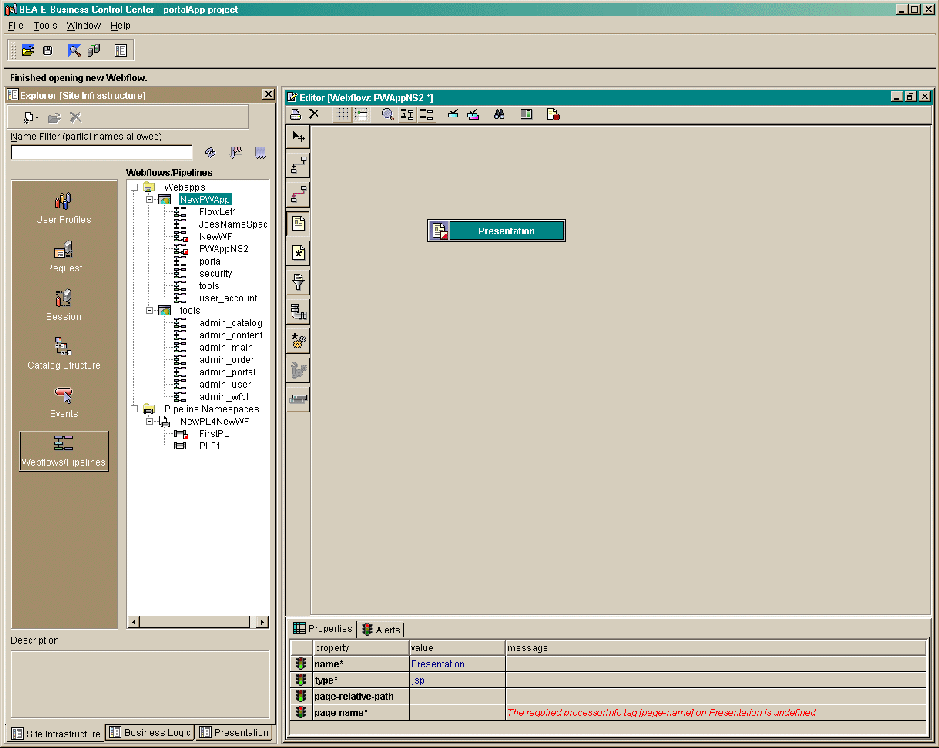Click the document with red stop icon
939x748 pixels.
553,114
